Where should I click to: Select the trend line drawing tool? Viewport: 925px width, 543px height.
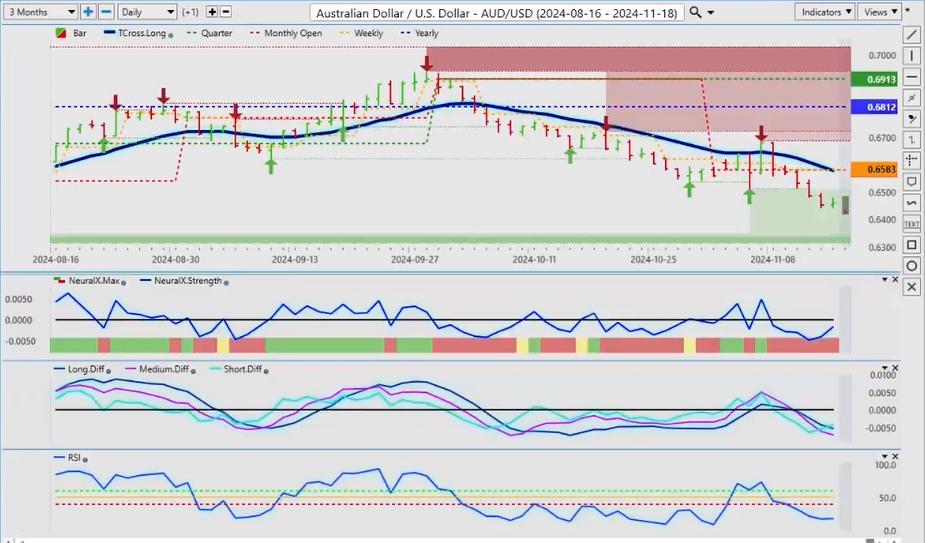pyautogui.click(x=911, y=35)
